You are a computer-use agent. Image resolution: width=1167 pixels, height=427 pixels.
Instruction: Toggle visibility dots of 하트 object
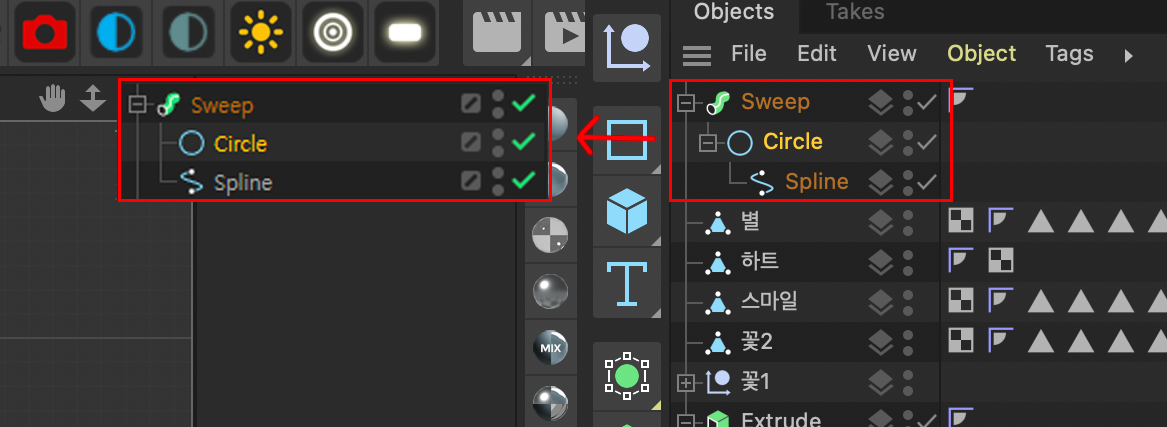908,262
